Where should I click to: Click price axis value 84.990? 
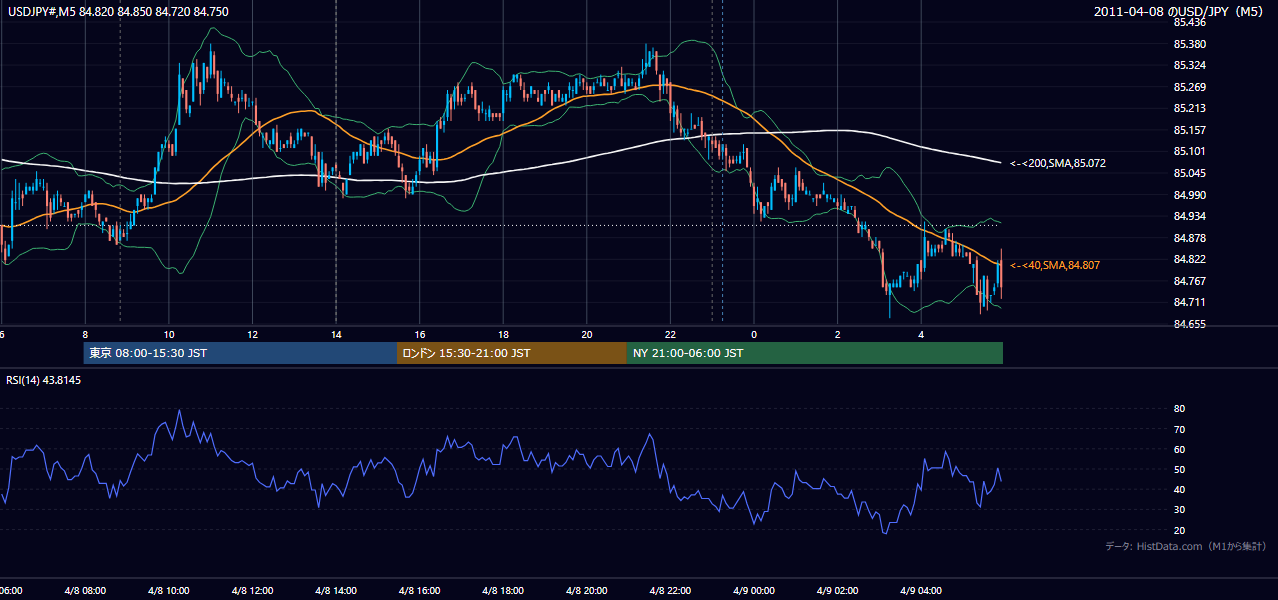(x=1189, y=195)
